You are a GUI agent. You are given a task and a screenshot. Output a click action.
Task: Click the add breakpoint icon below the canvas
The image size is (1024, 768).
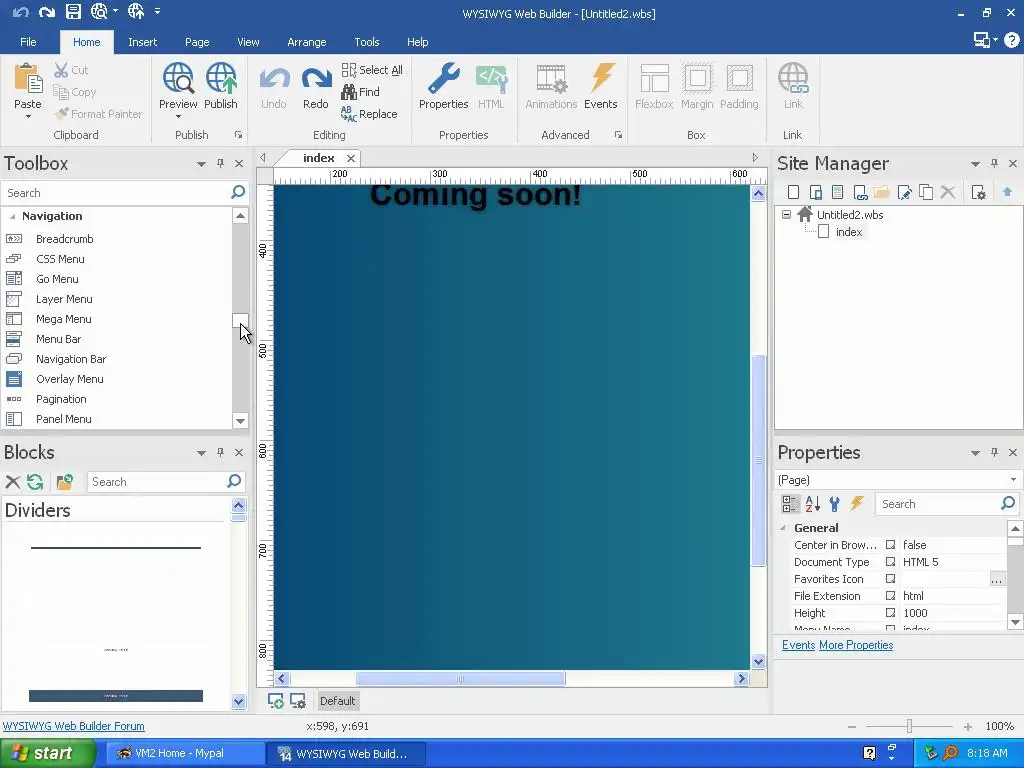276,701
